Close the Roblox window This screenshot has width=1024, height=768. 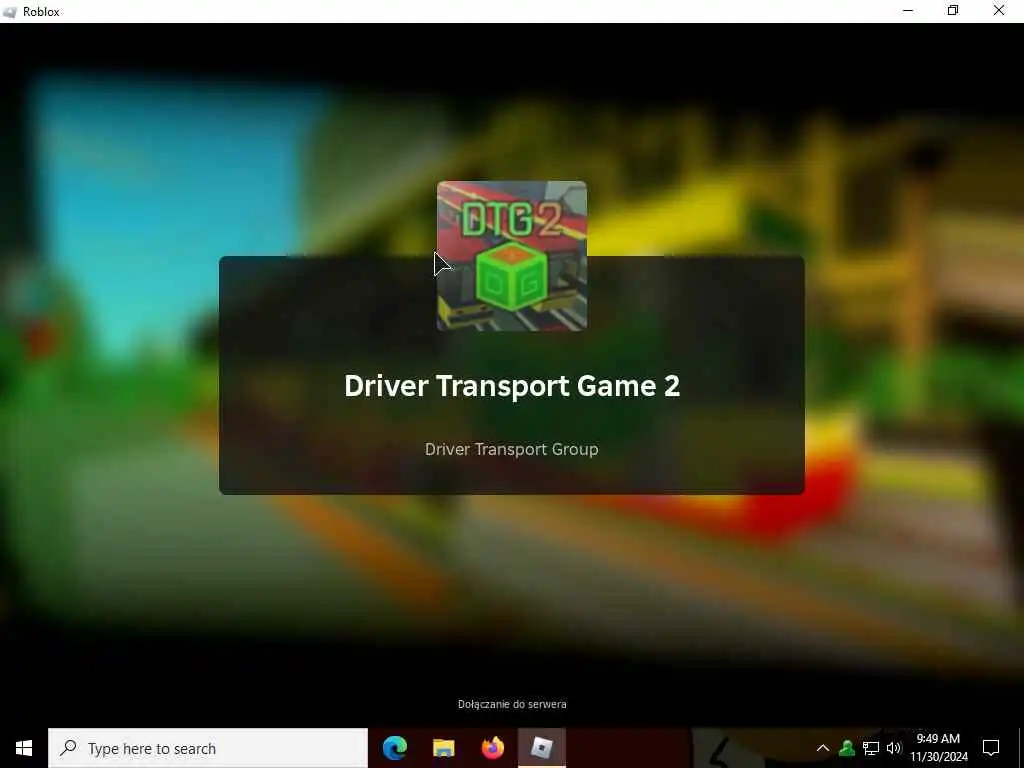[x=999, y=10]
